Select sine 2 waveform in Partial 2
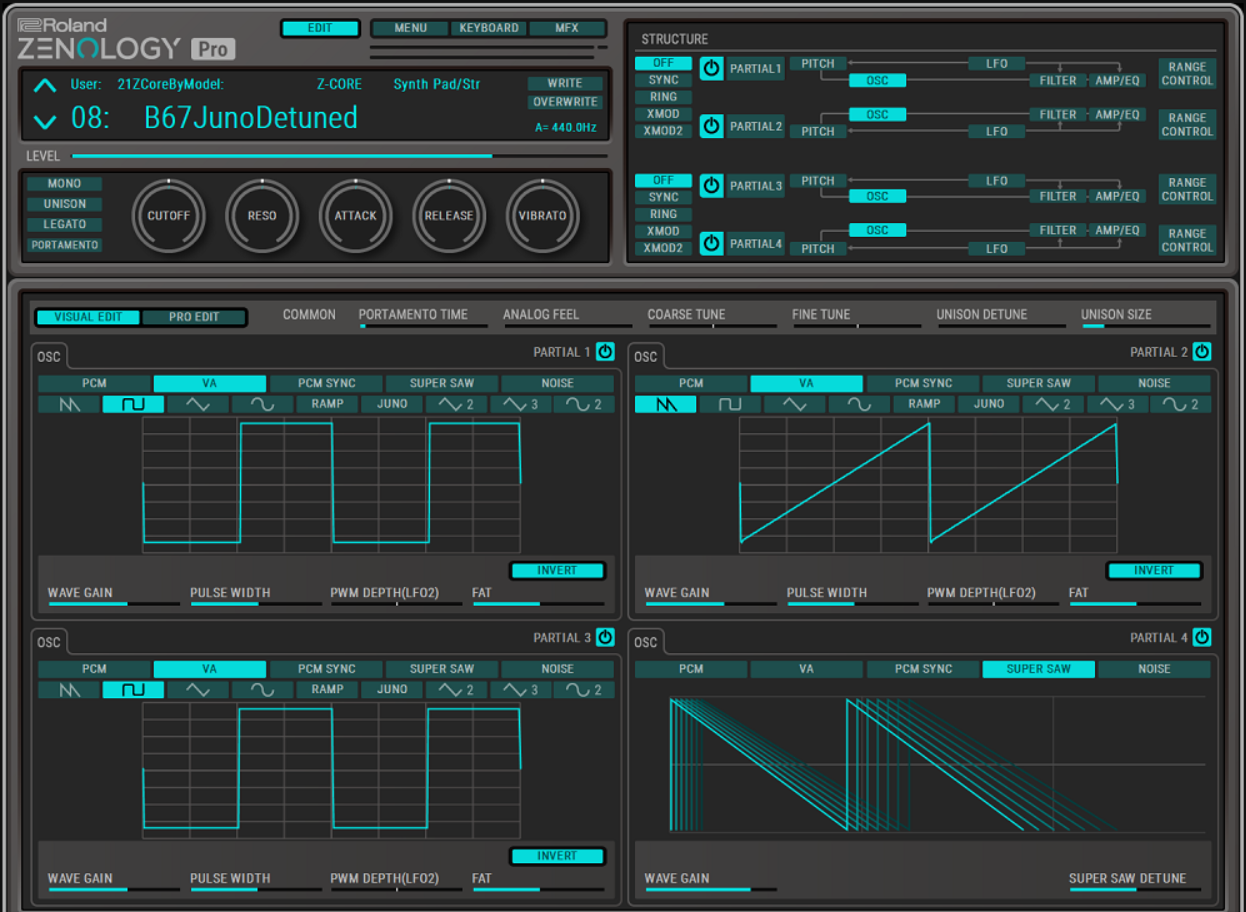Screen dimensions: 1246x912 pyautogui.click(x=1180, y=404)
